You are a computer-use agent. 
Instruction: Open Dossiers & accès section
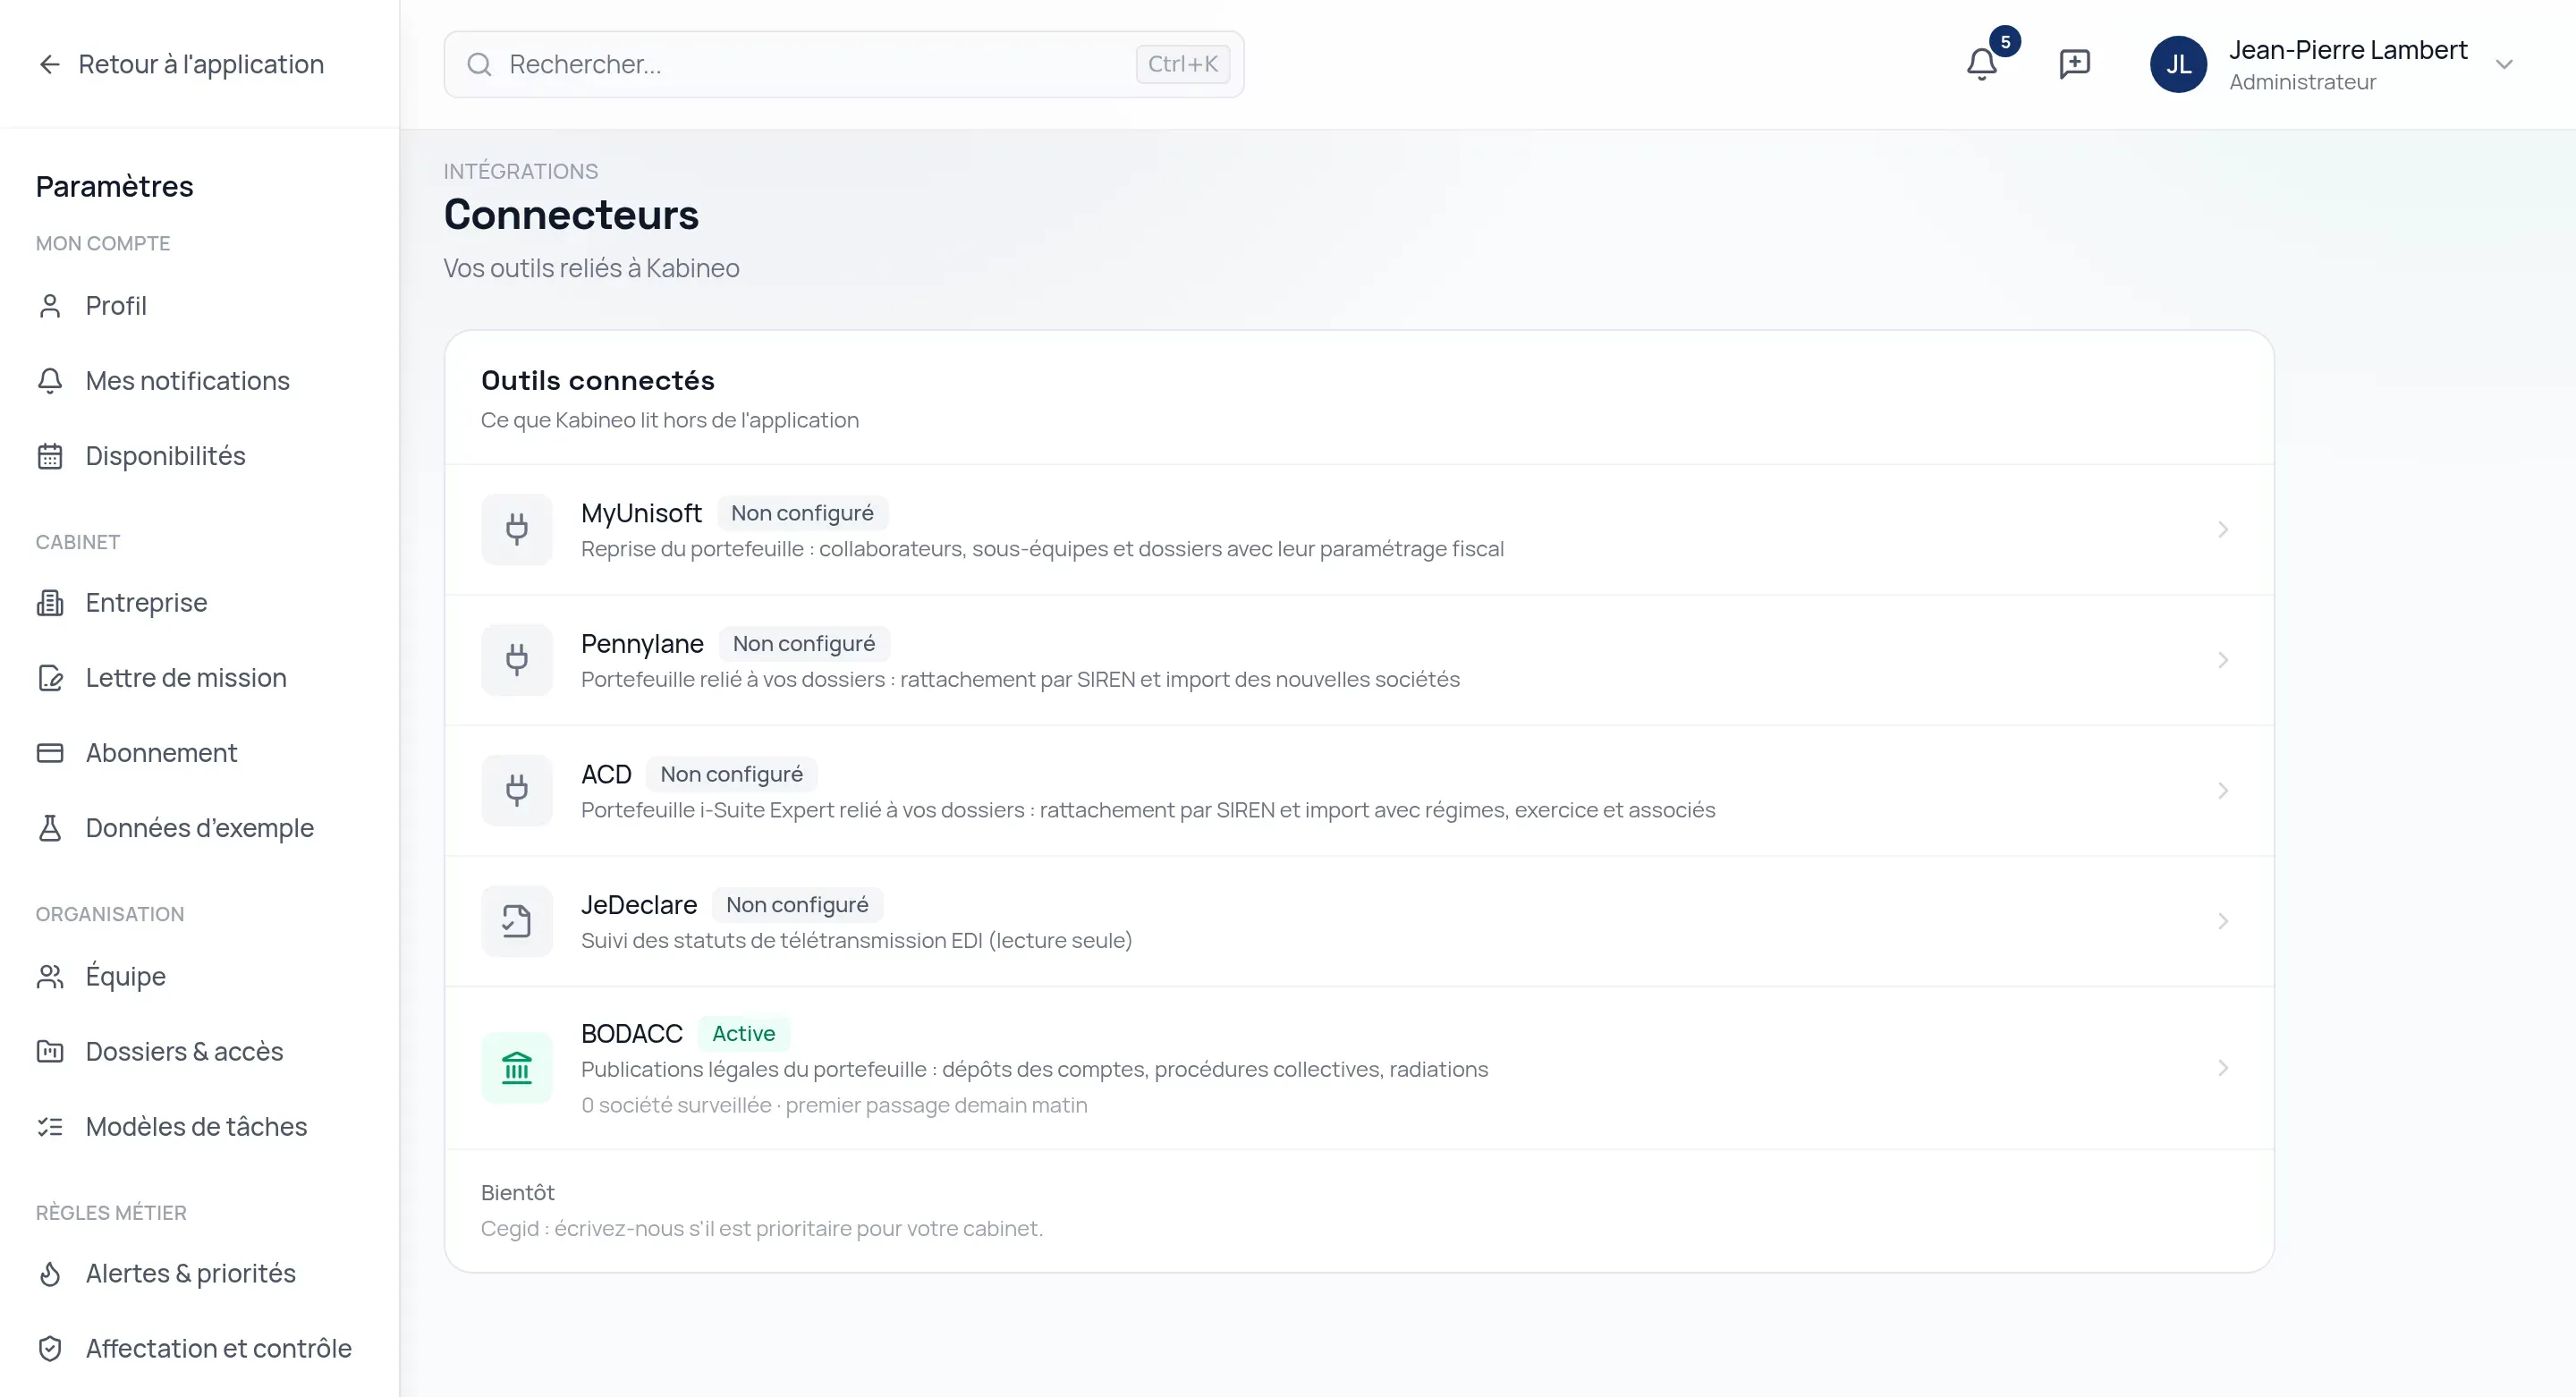point(187,1052)
